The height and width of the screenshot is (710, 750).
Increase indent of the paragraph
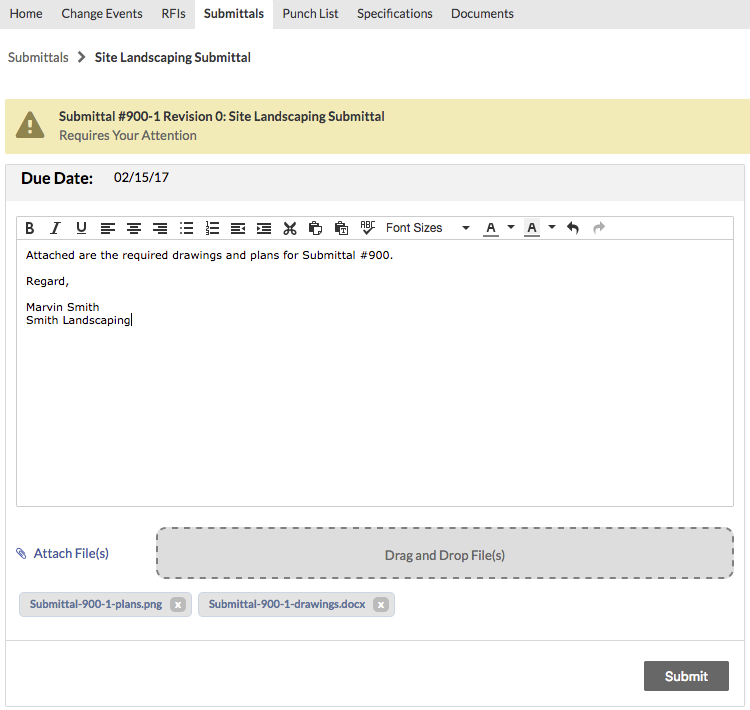coord(264,228)
